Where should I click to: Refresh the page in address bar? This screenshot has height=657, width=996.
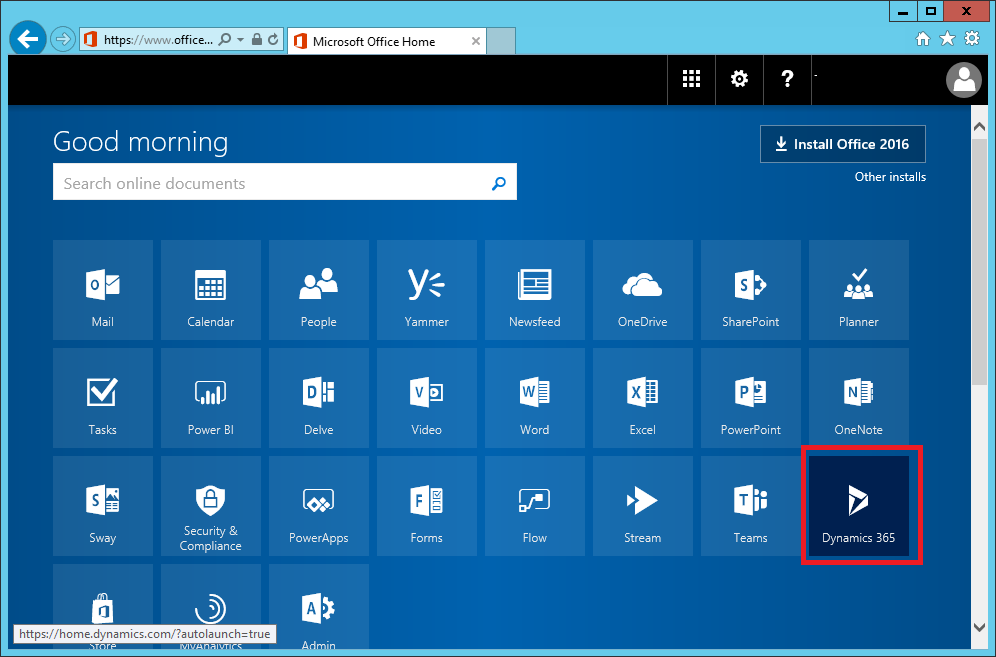[273, 39]
